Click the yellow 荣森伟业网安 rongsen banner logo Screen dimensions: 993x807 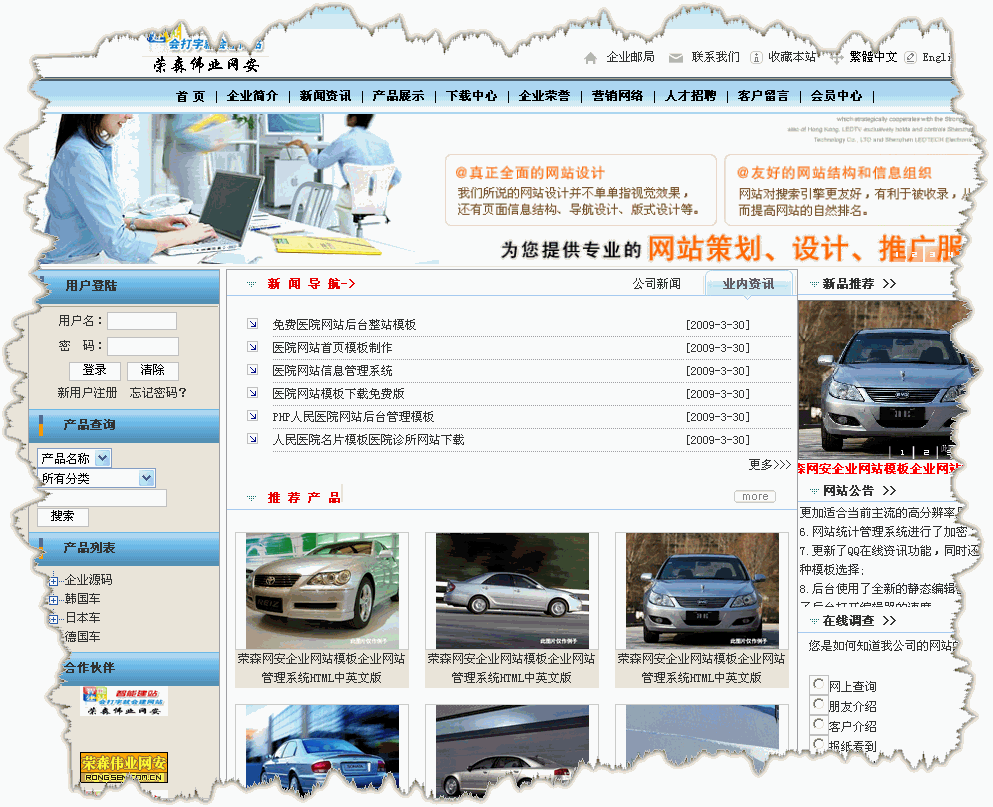click(124, 768)
